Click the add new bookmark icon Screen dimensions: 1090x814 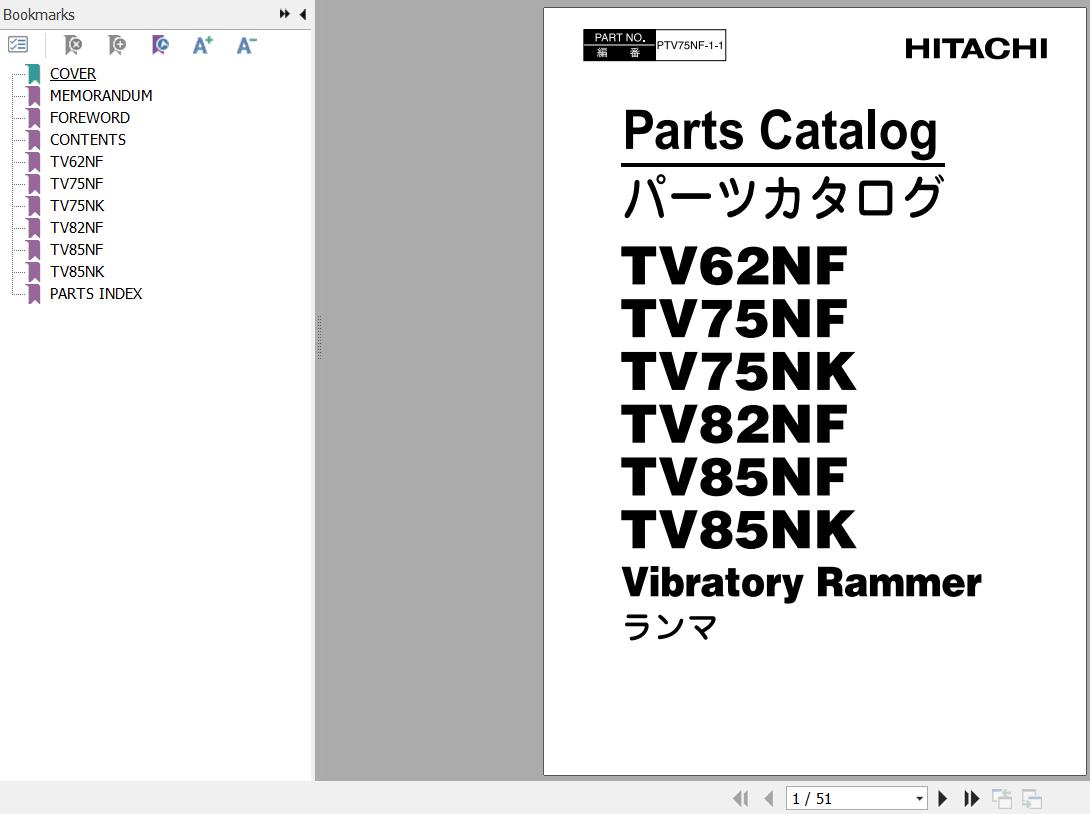117,45
